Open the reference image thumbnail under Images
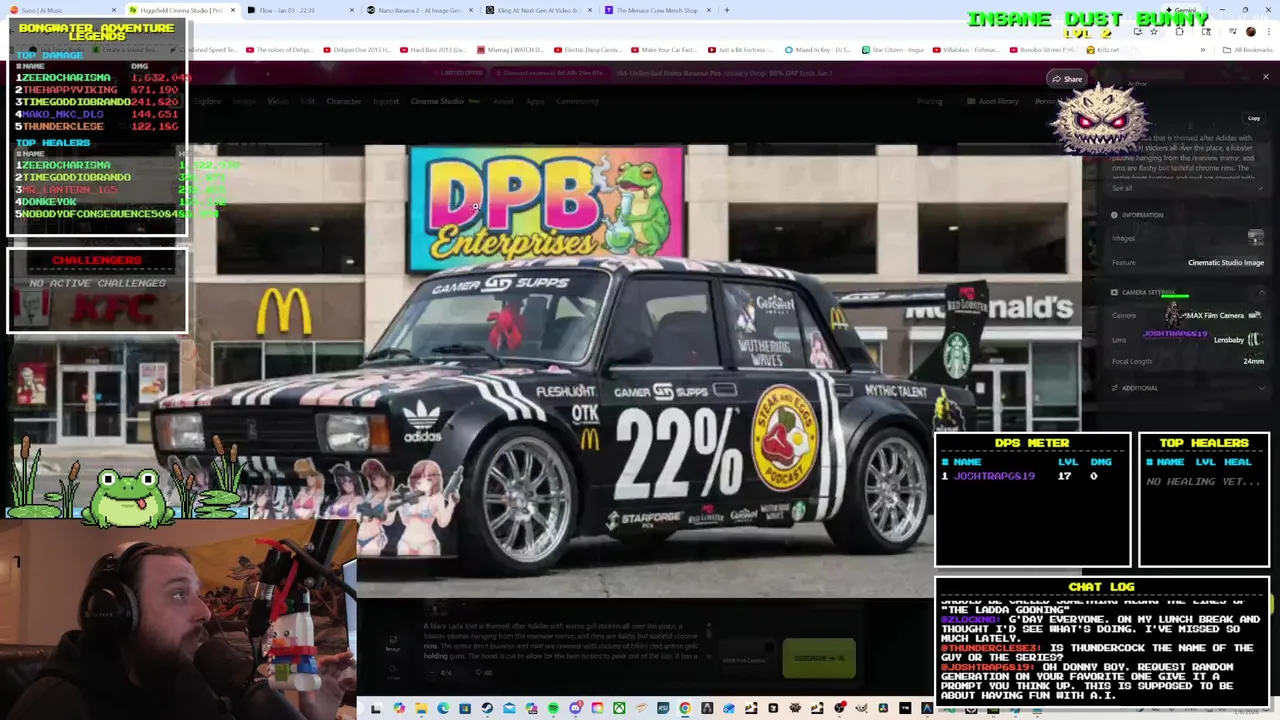The width and height of the screenshot is (1280, 720). (x=1256, y=238)
